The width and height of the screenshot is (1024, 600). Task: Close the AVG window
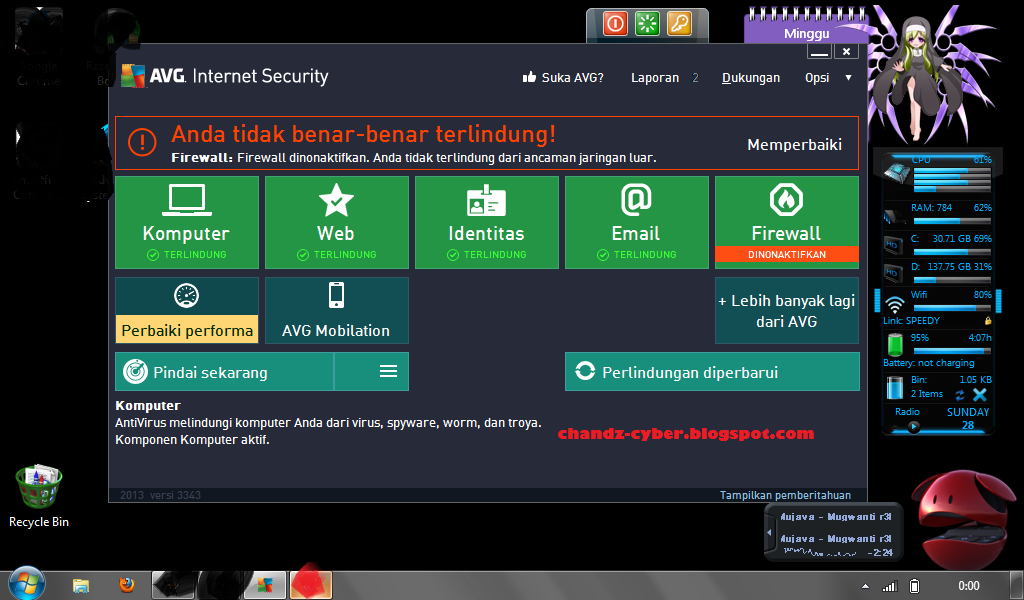point(846,52)
